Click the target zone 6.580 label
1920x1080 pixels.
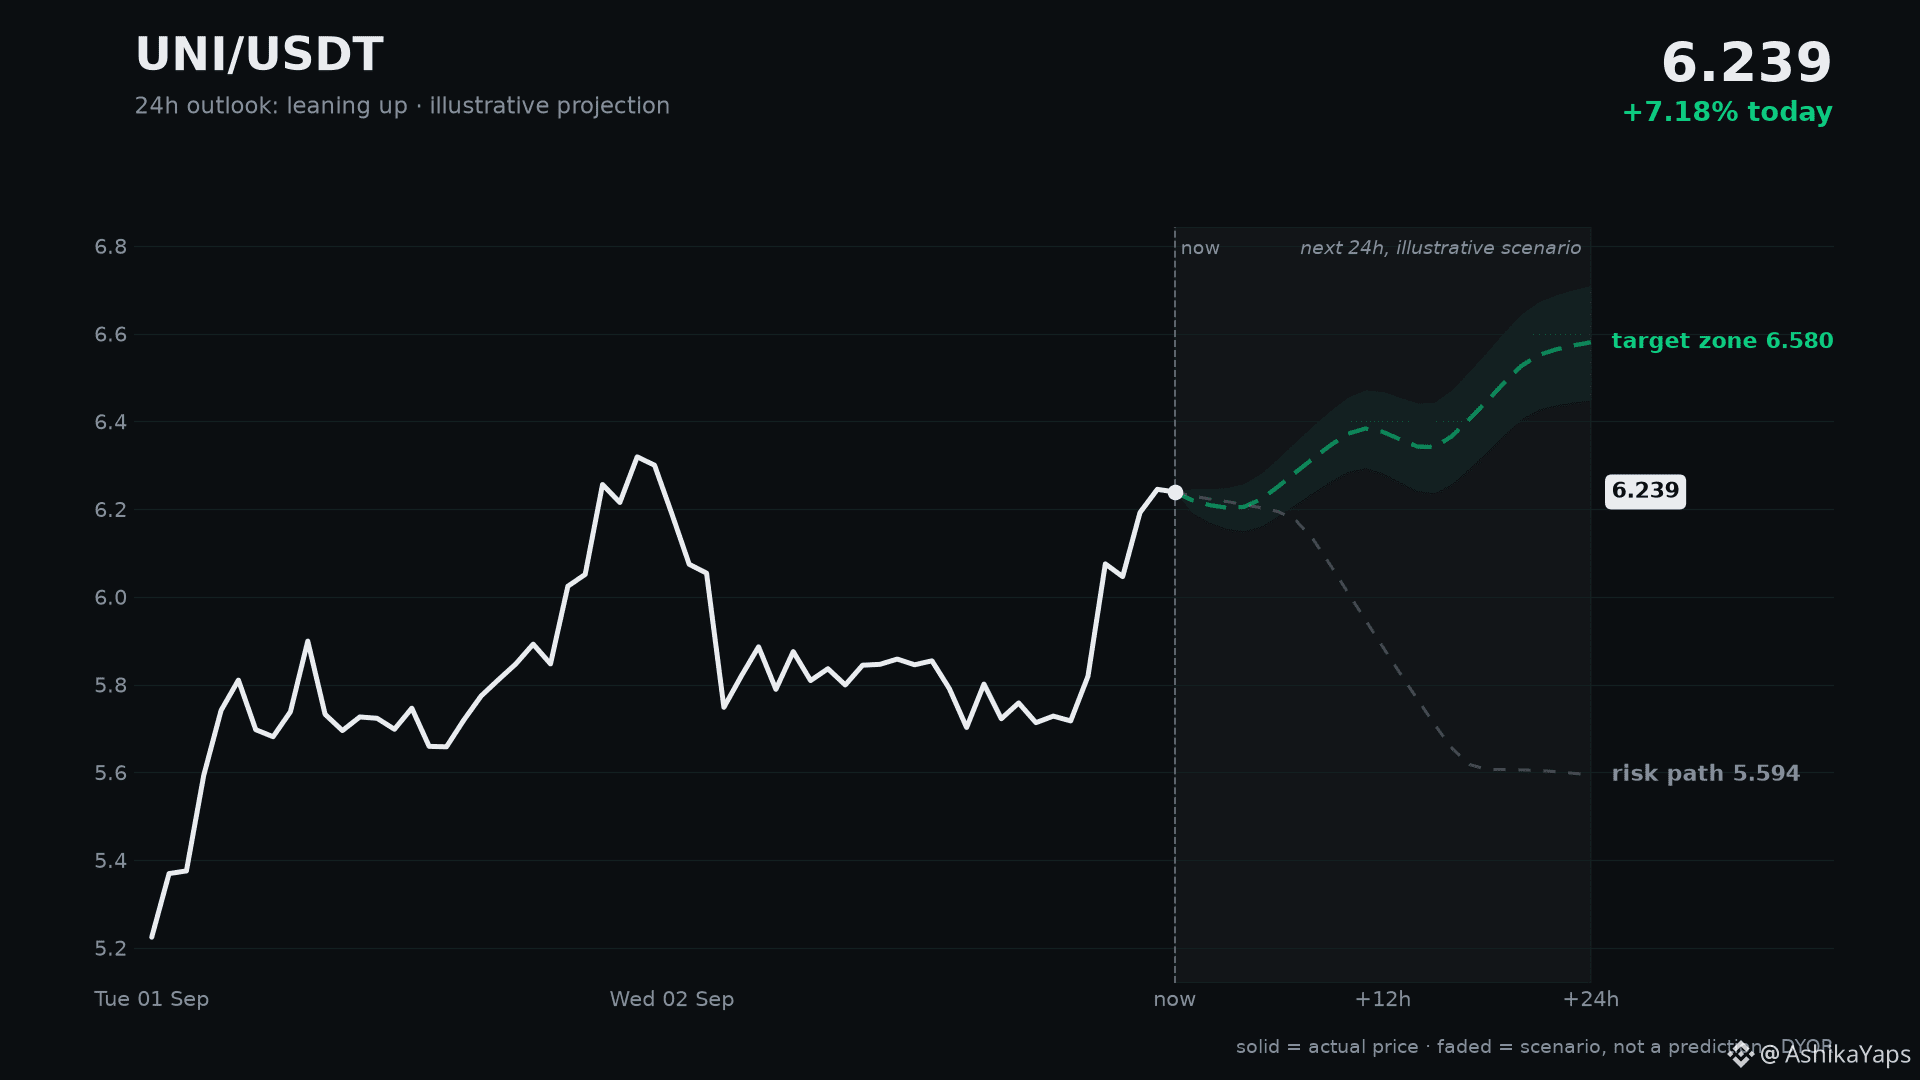[1722, 341]
